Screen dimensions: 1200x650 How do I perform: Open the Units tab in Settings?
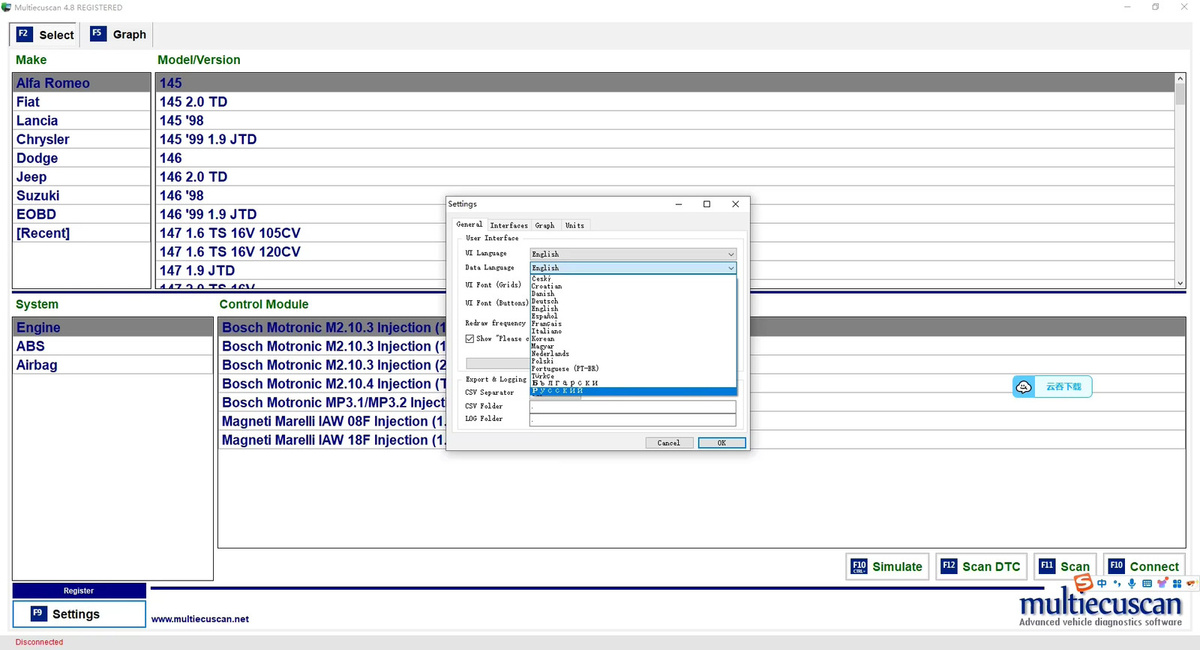pos(575,225)
